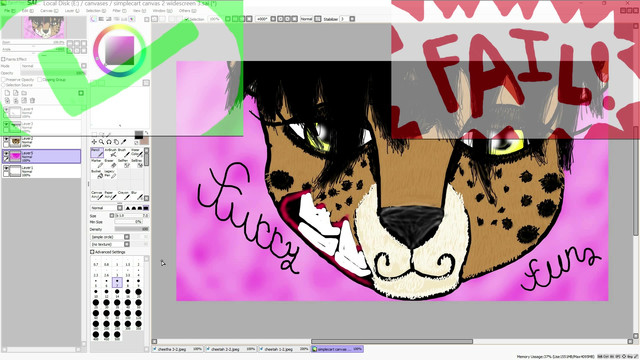Choose the Brush tool

pyautogui.click(x=124, y=153)
